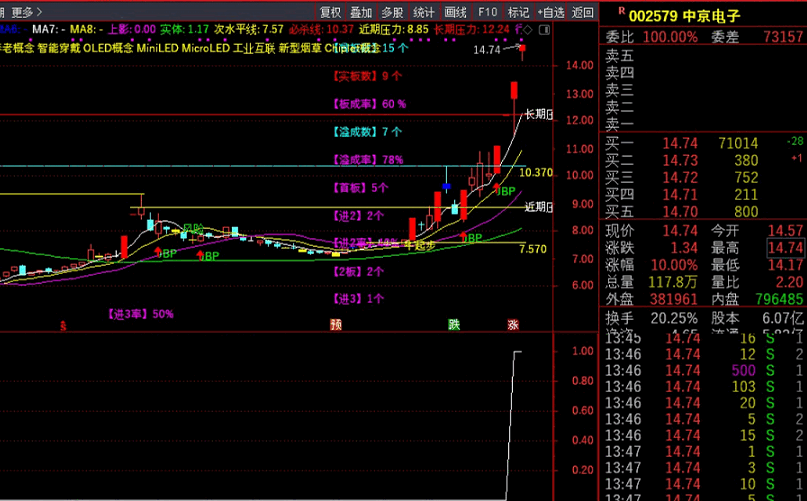Click the 必杀线: 10.37 indicator value
Viewport: 807px width, 501px height.
coord(321,29)
